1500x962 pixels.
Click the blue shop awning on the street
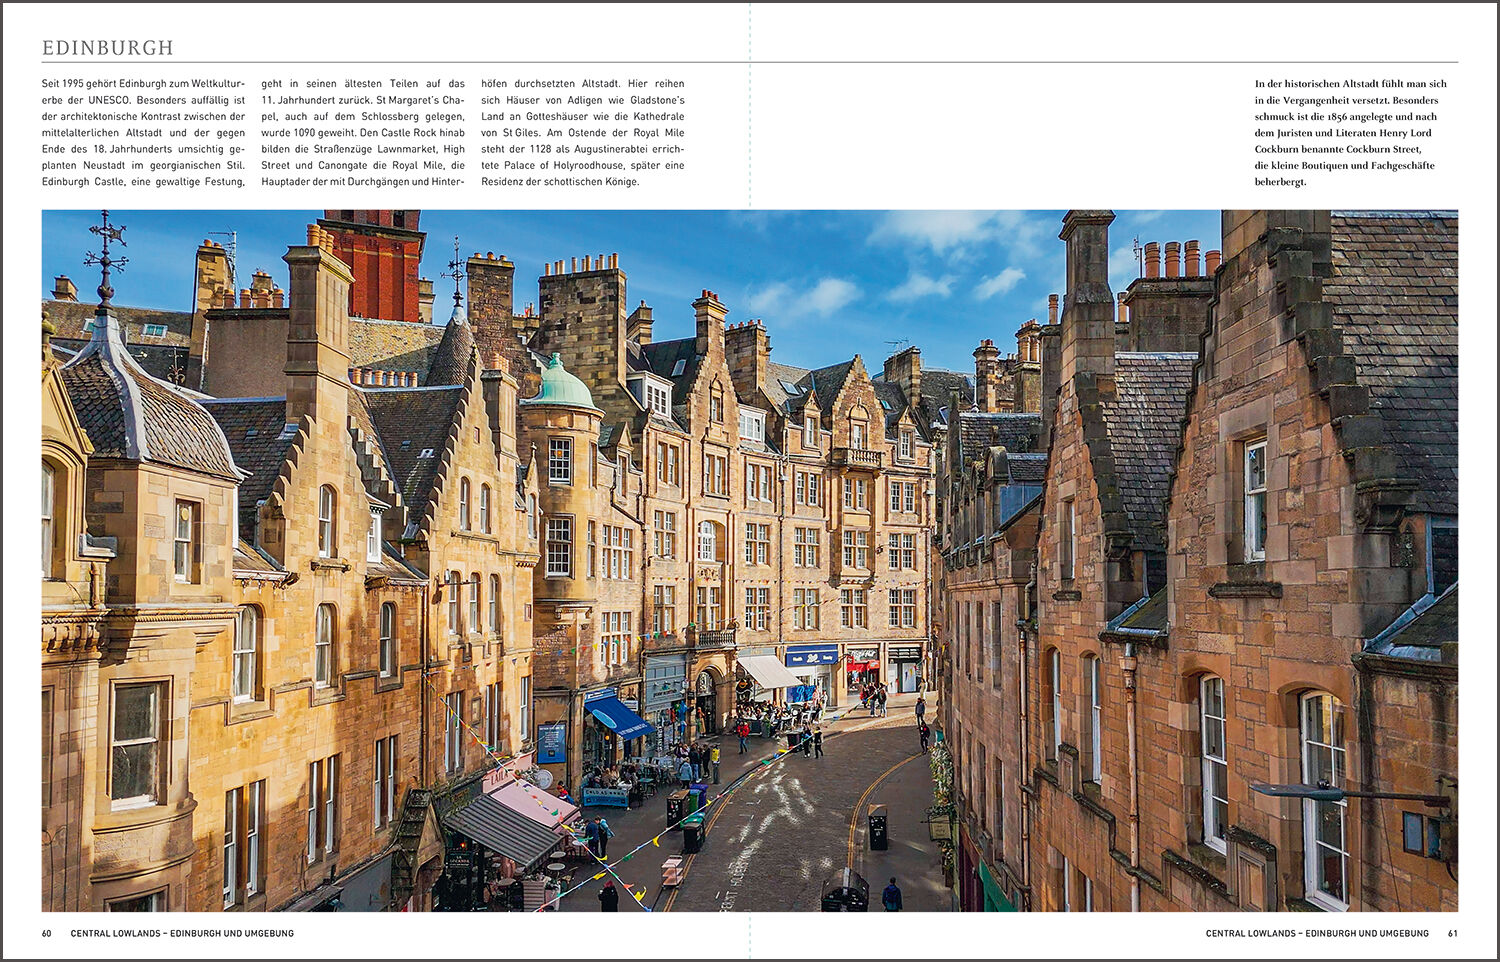click(618, 716)
